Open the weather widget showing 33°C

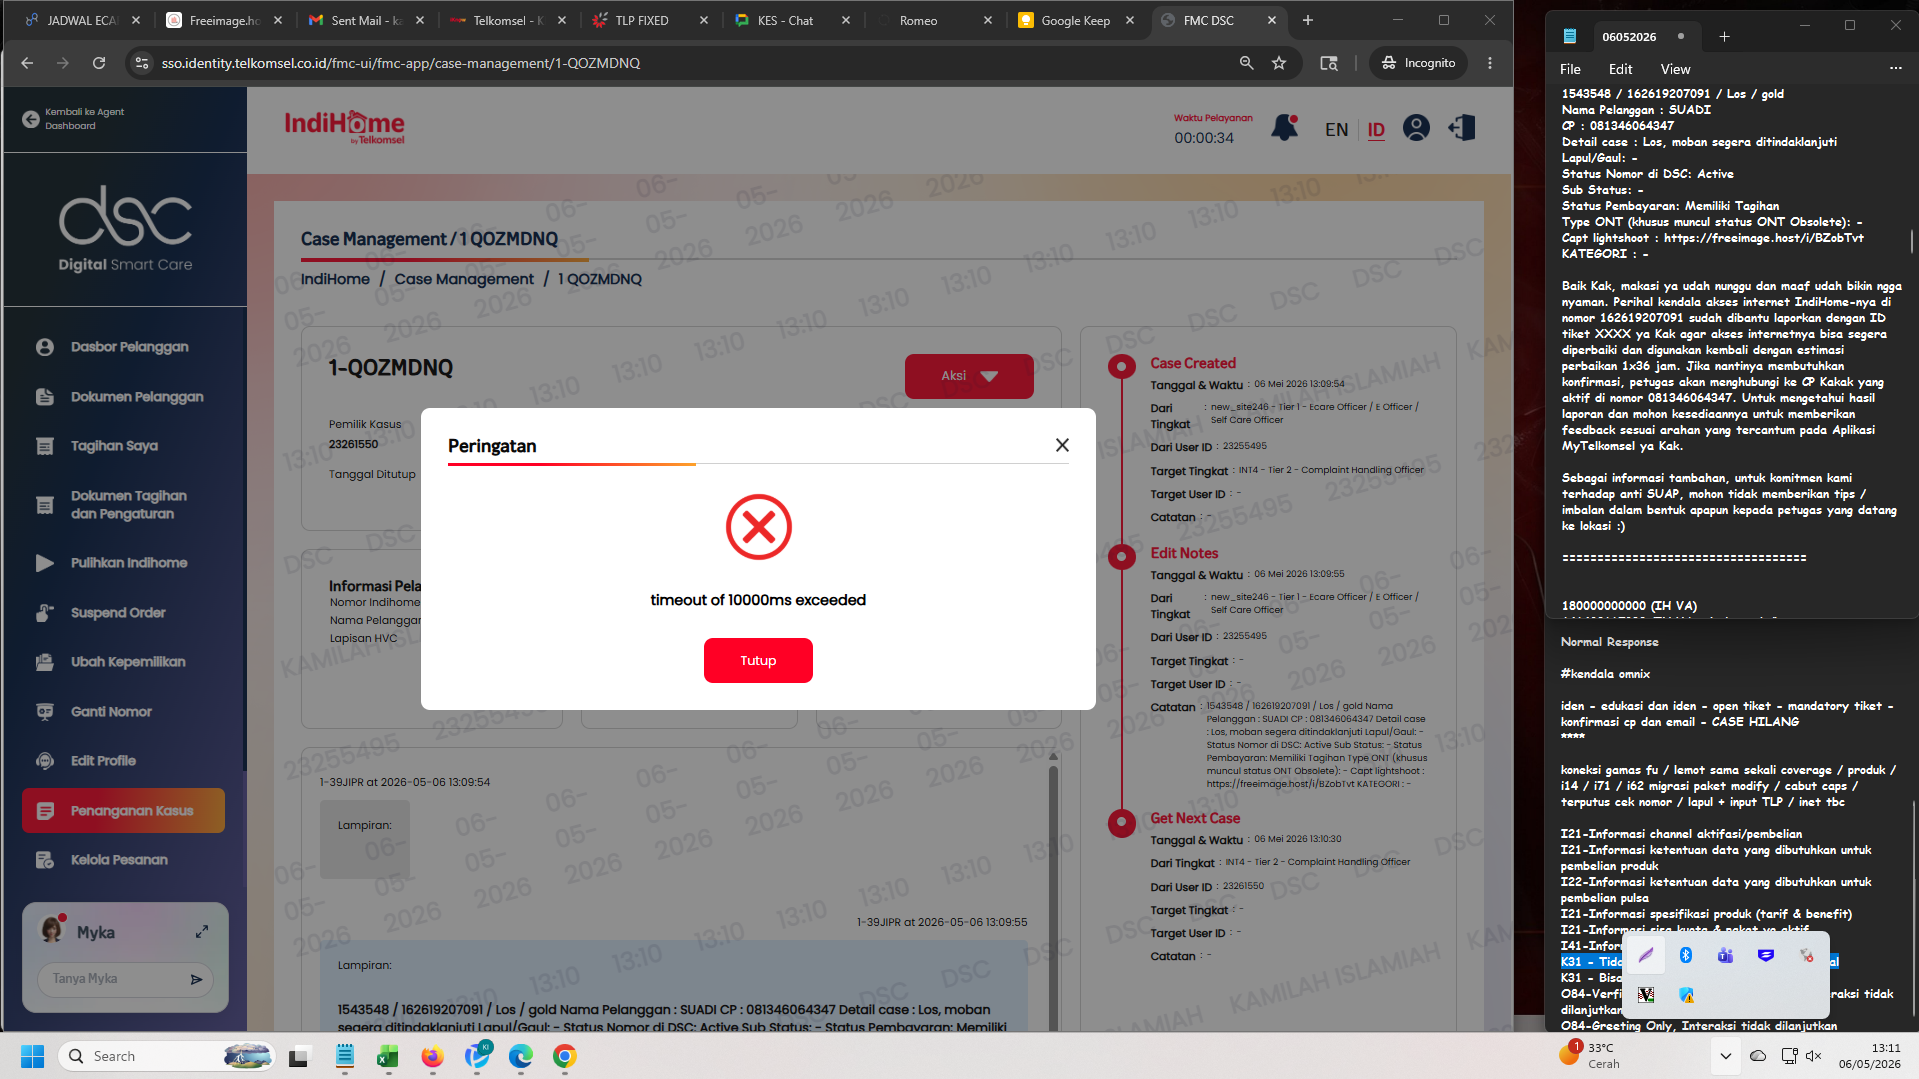(x=1590, y=1056)
